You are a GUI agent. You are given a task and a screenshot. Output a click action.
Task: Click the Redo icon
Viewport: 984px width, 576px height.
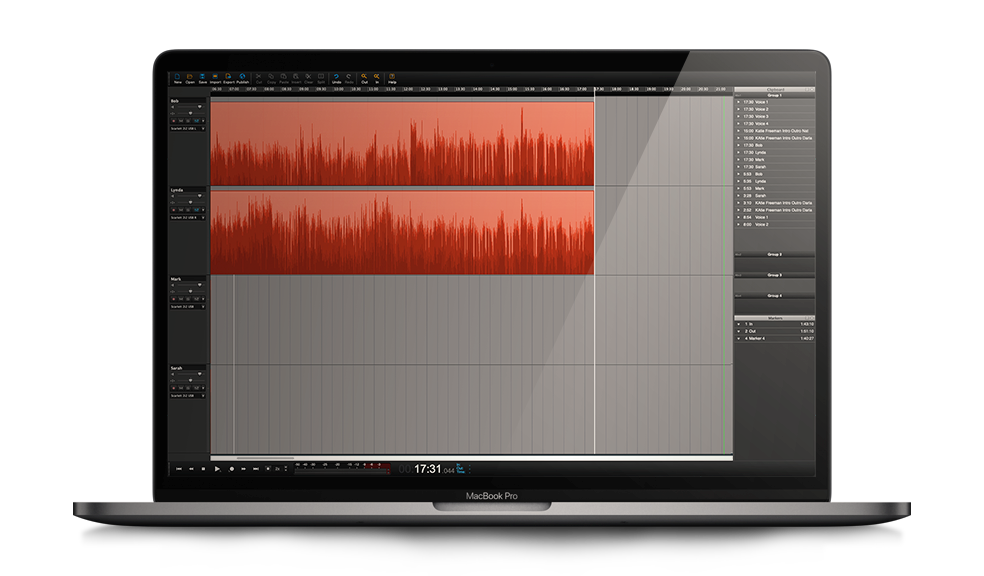click(349, 76)
